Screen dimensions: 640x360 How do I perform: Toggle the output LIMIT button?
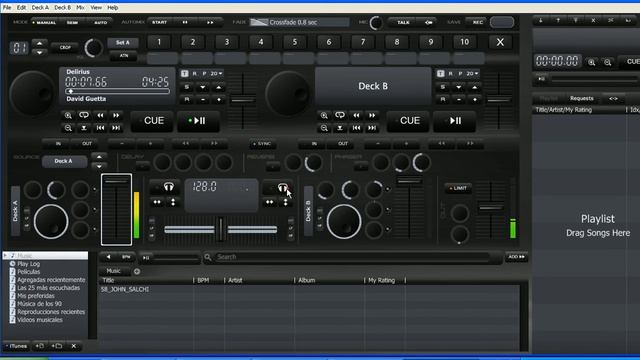coord(458,188)
